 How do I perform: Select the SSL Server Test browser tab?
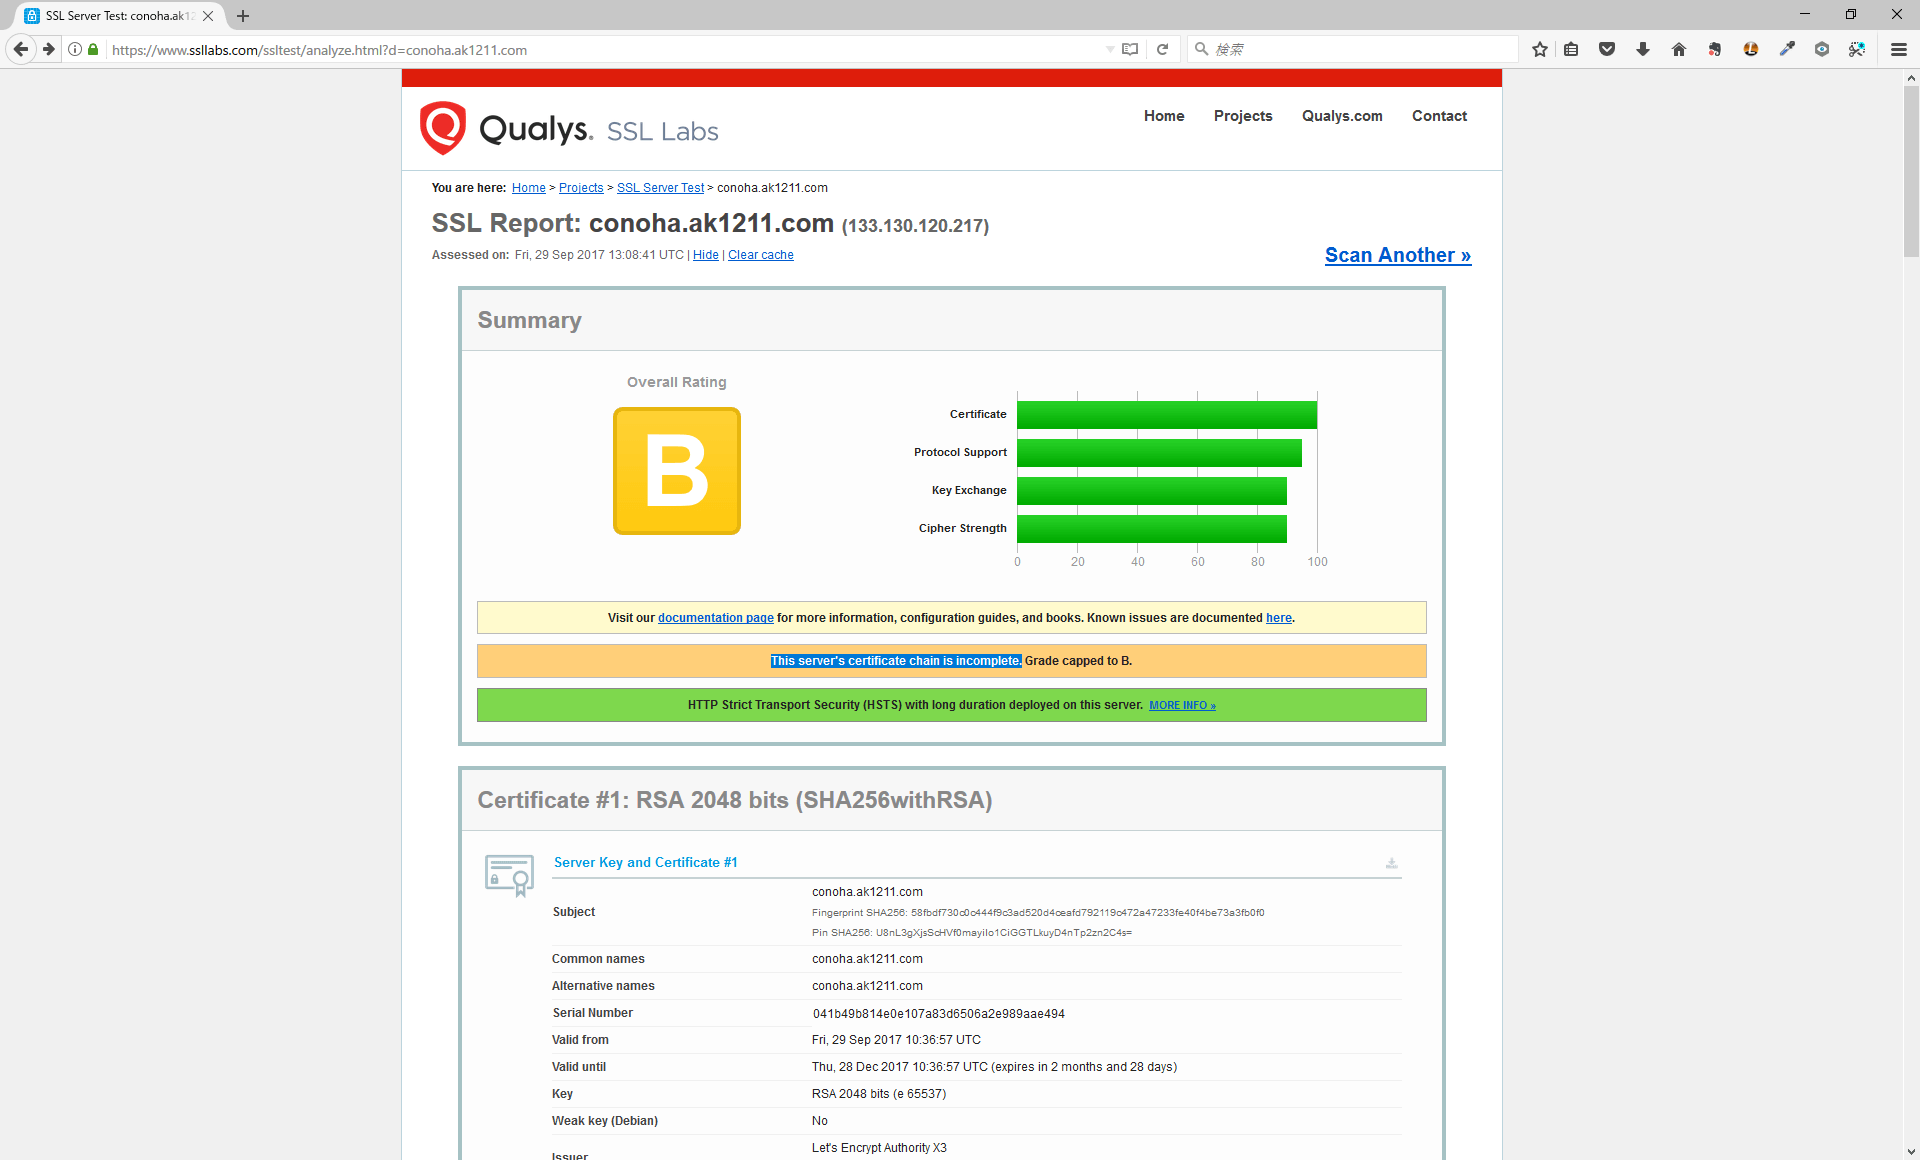tap(118, 16)
